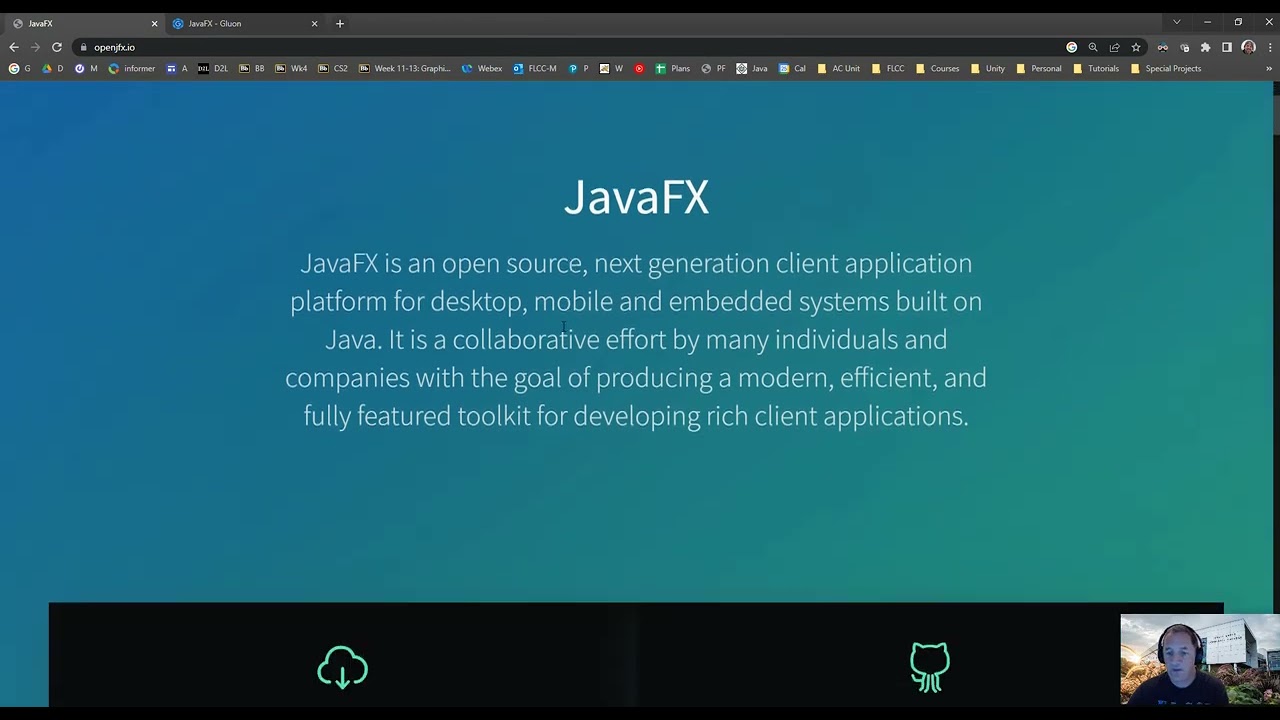Show more bookmarks with the double chevron
Viewport: 1280px width, 720px height.
click(1269, 69)
